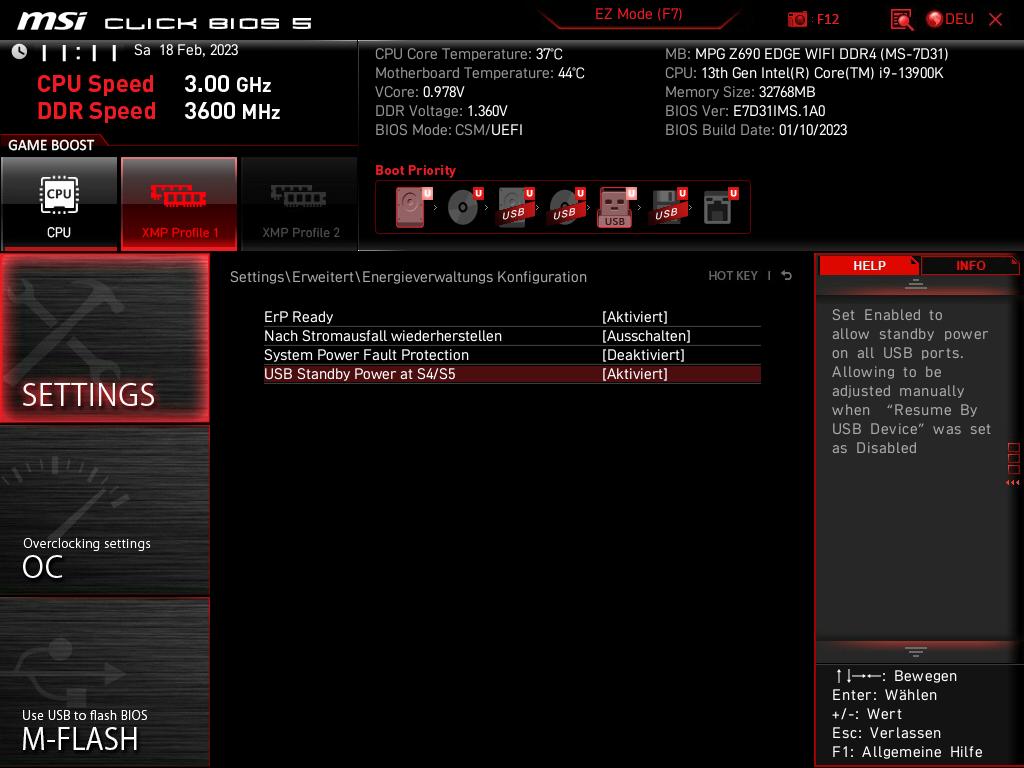This screenshot has height=768, width=1024.
Task: Click the F12 screenshot camera icon
Action: point(797,18)
